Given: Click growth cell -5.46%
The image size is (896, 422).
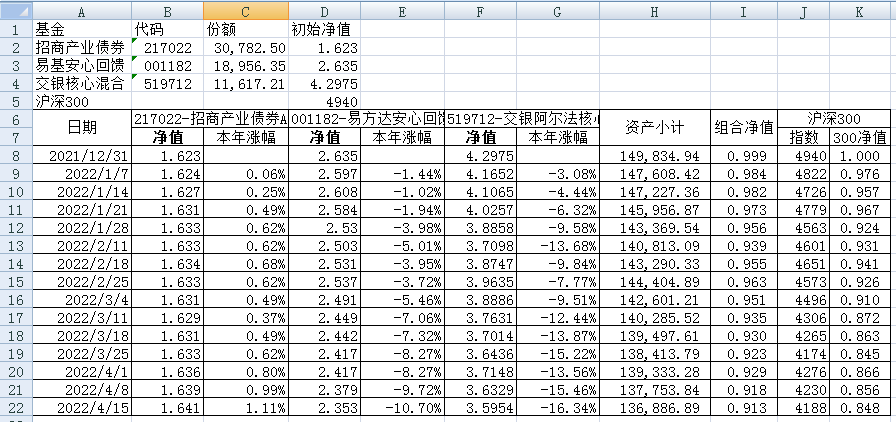Looking at the screenshot, I should coord(403,300).
